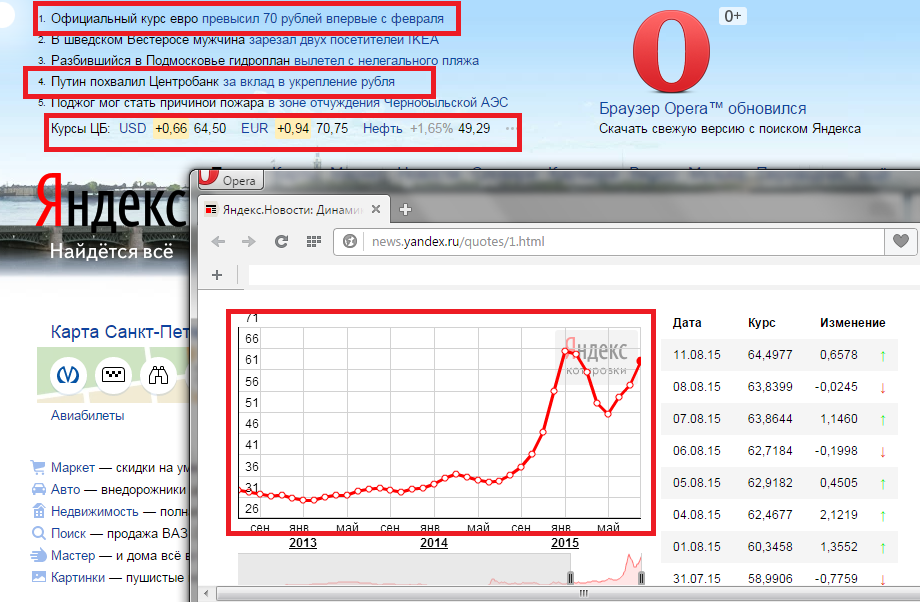Open the Маркет service link
The width and height of the screenshot is (920, 602).
click(x=73, y=468)
